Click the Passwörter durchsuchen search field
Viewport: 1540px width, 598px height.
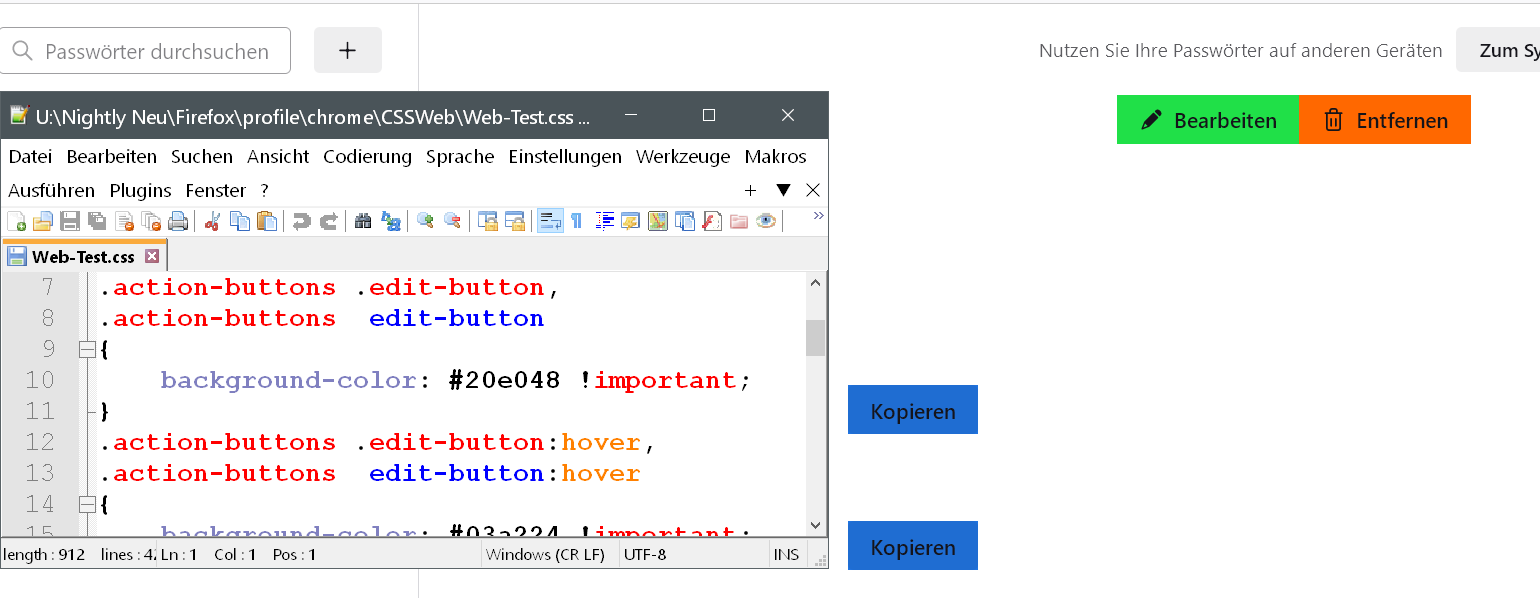[x=157, y=51]
